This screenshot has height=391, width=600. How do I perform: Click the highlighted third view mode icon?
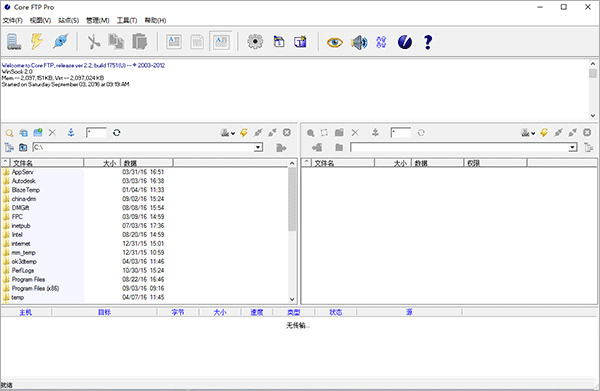pyautogui.click(x=221, y=42)
